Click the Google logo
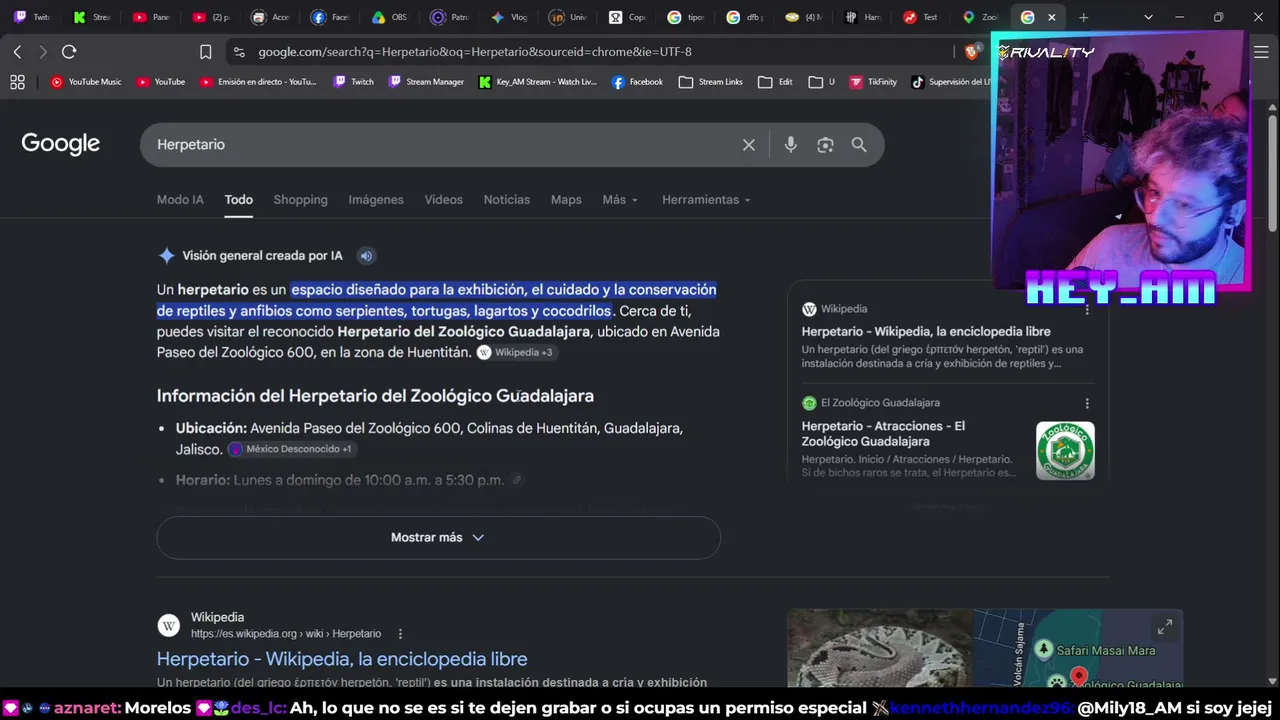This screenshot has height=720, width=1280. click(x=61, y=144)
